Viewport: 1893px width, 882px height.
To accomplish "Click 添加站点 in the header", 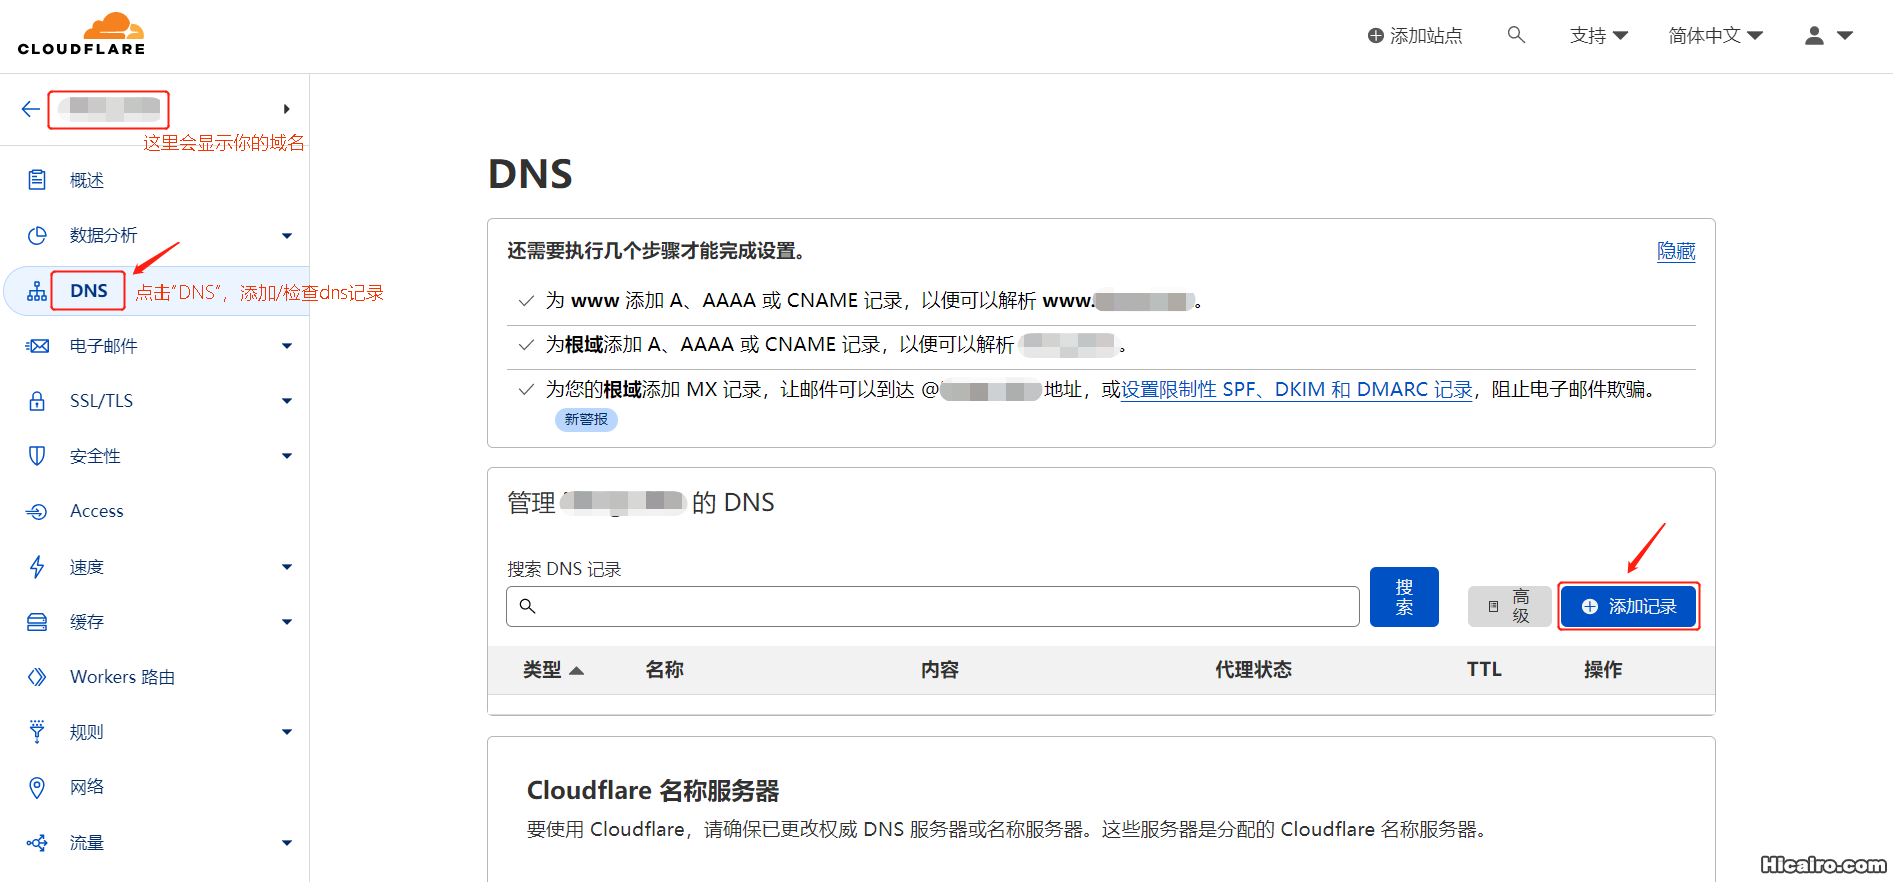I will 1415,36.
